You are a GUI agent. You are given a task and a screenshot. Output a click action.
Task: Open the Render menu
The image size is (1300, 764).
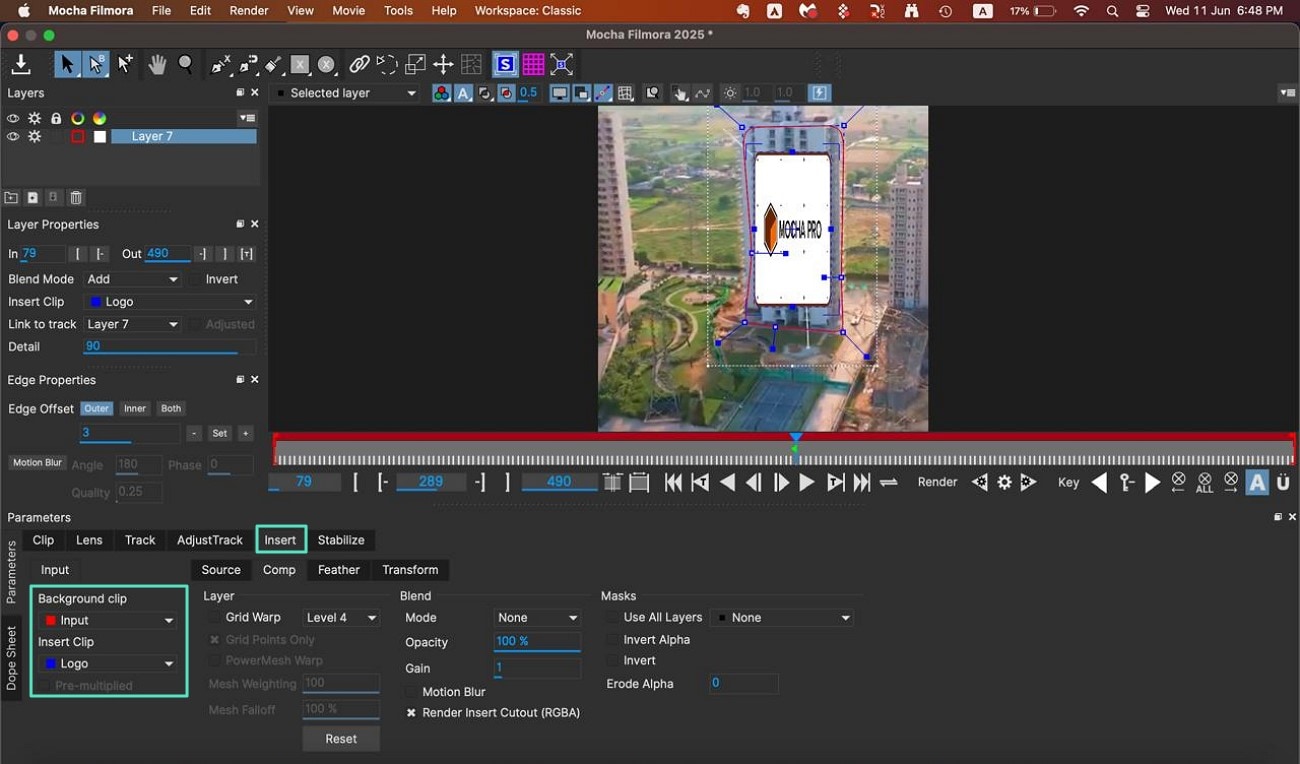pyautogui.click(x=249, y=11)
